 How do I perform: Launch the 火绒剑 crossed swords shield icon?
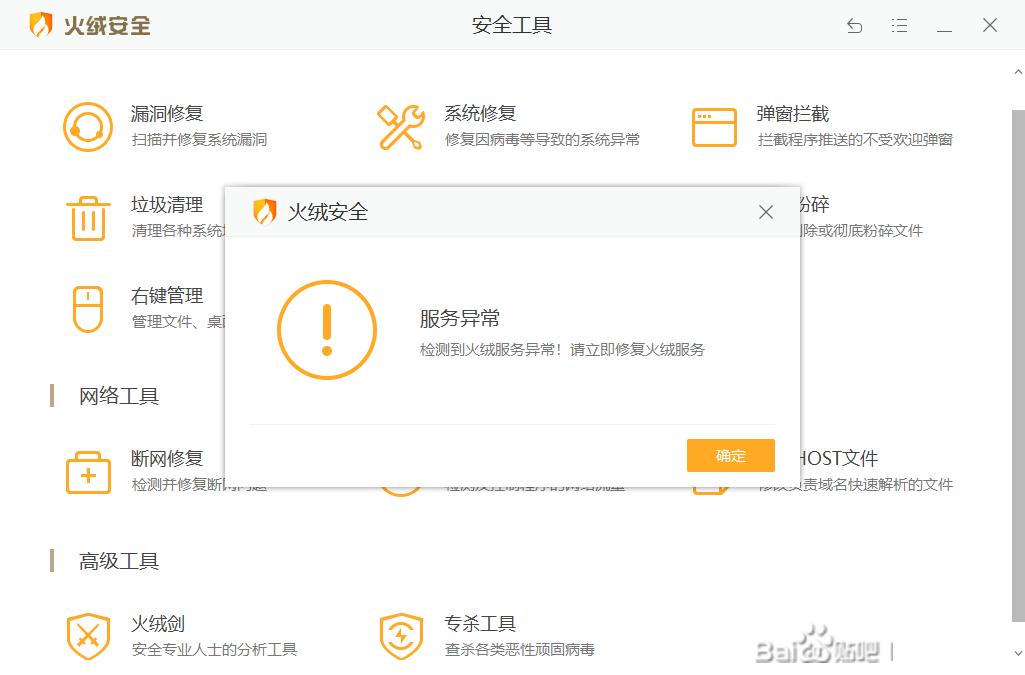pyautogui.click(x=88, y=636)
